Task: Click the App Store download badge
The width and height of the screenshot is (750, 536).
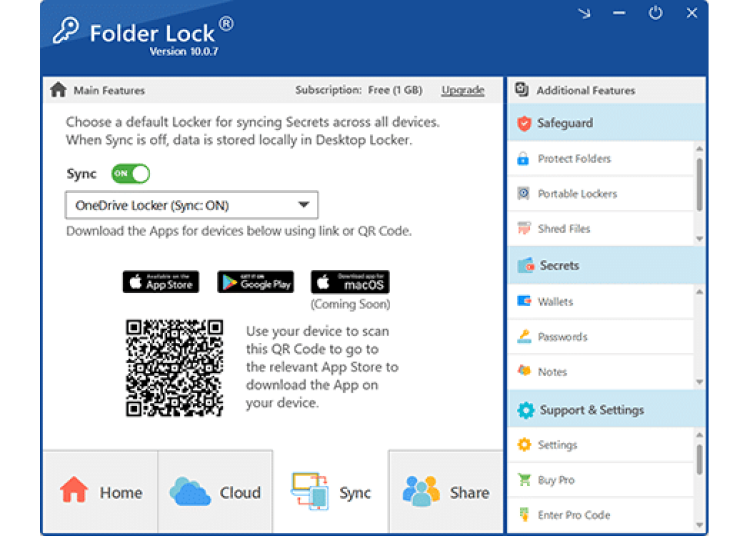Action: (x=161, y=282)
